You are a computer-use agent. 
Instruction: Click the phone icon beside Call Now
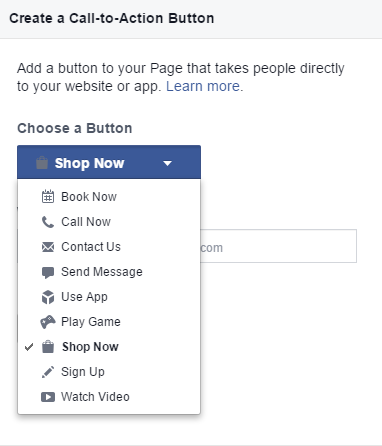pyautogui.click(x=48, y=222)
